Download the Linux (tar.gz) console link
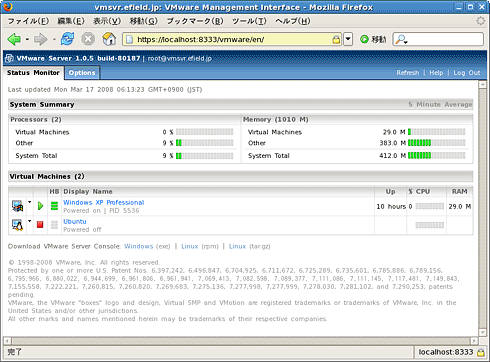The image size is (490, 362). point(237,246)
